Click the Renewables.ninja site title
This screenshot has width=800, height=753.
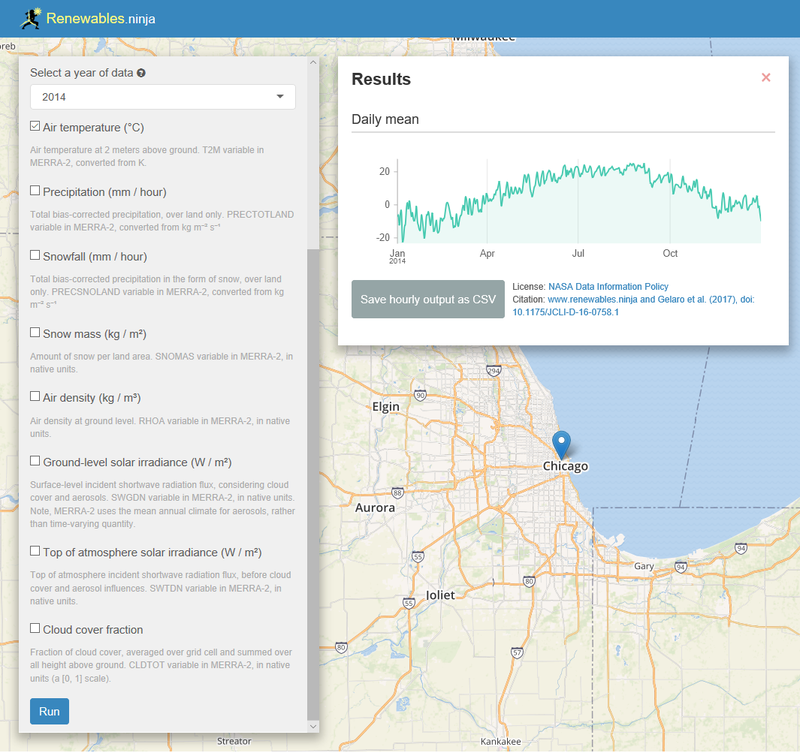coord(101,19)
